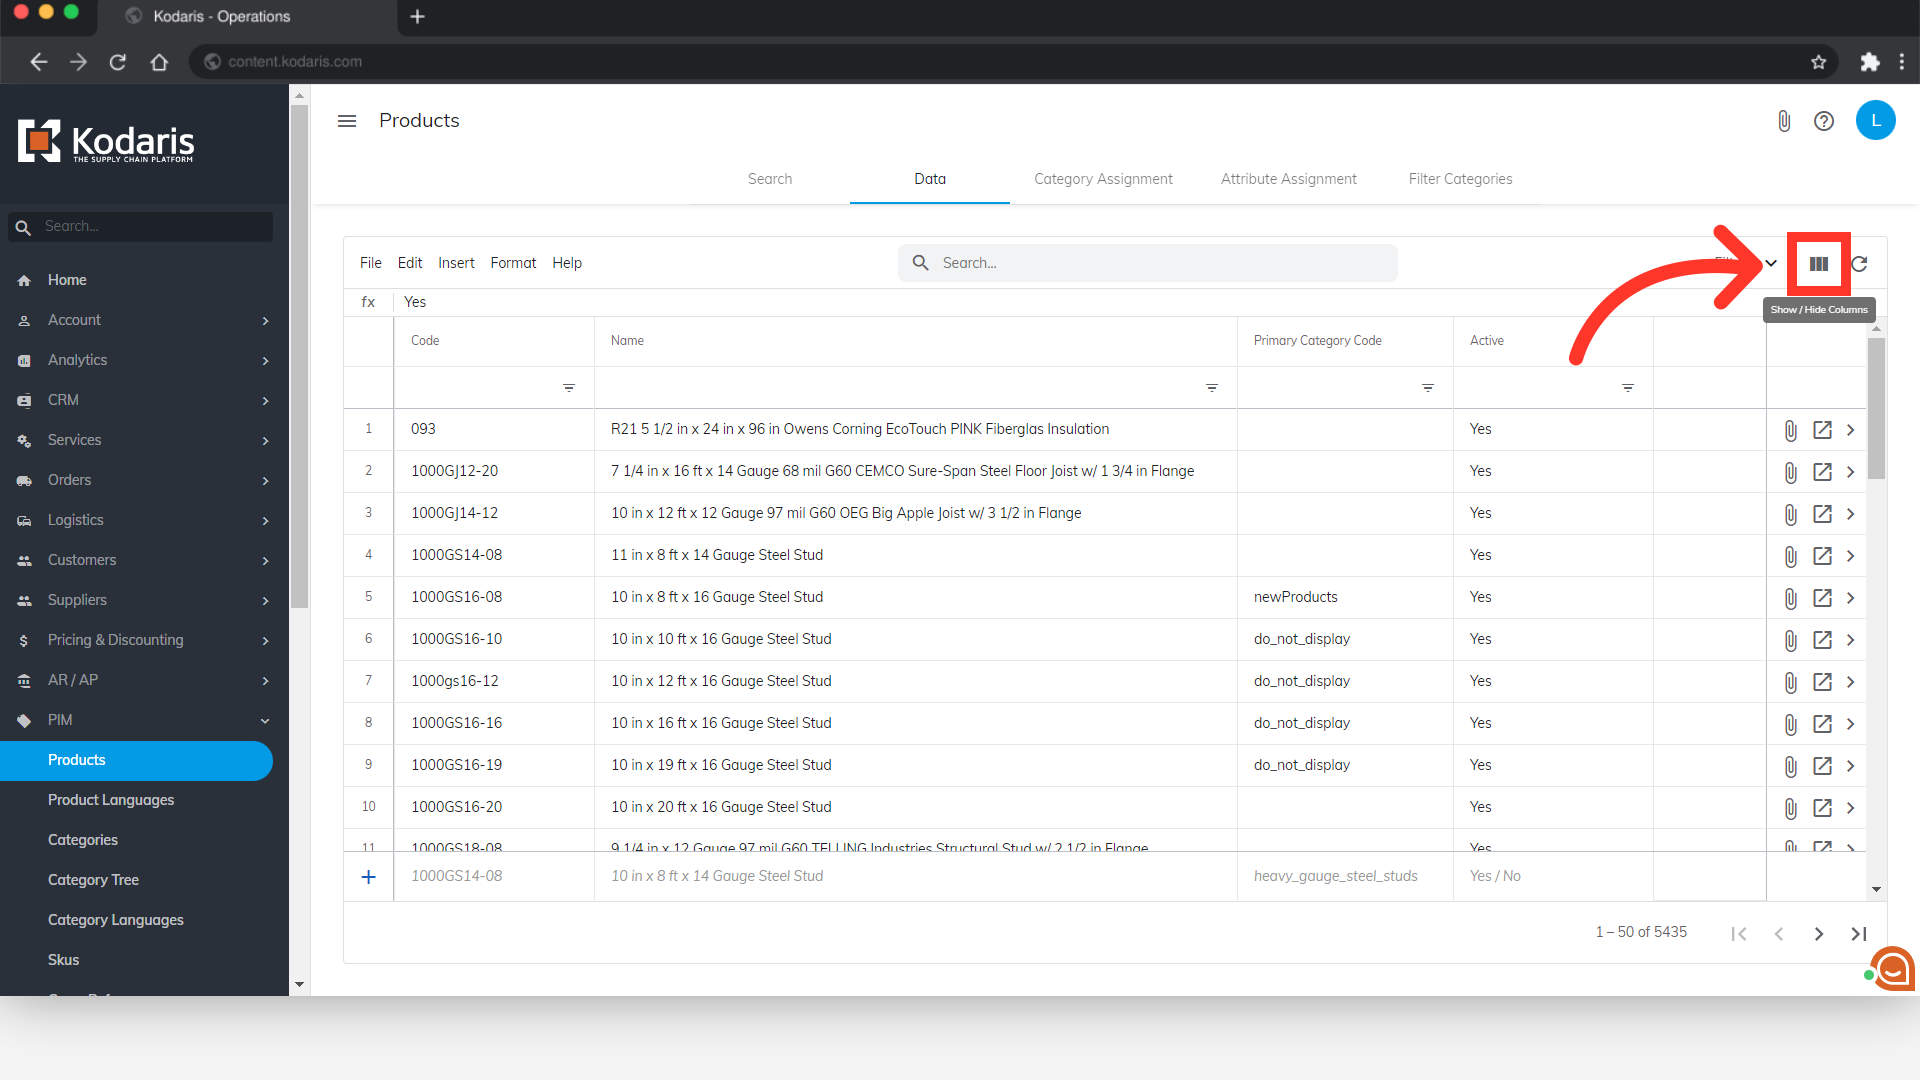The height and width of the screenshot is (1080, 1920).
Task: Jump to last page of products
Action: pos(1858,934)
